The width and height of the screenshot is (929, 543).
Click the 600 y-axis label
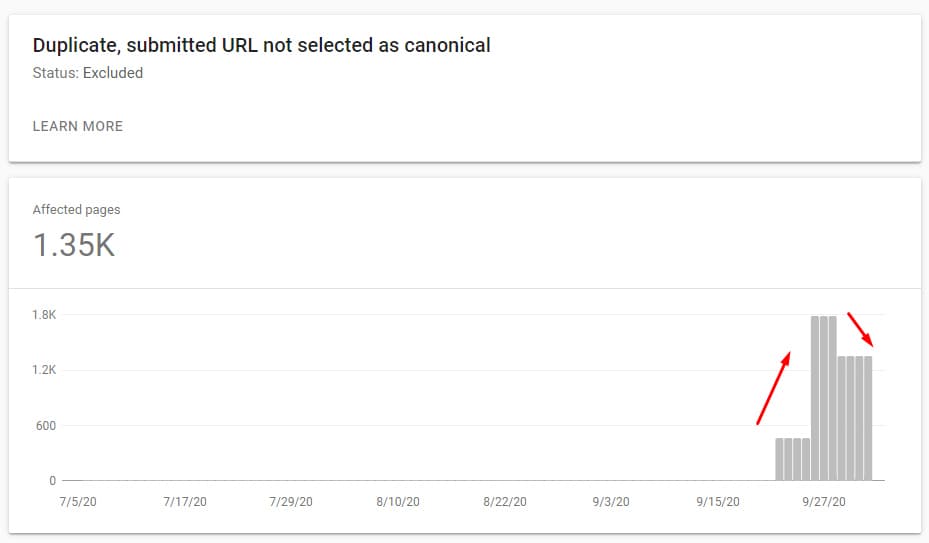pos(46,426)
